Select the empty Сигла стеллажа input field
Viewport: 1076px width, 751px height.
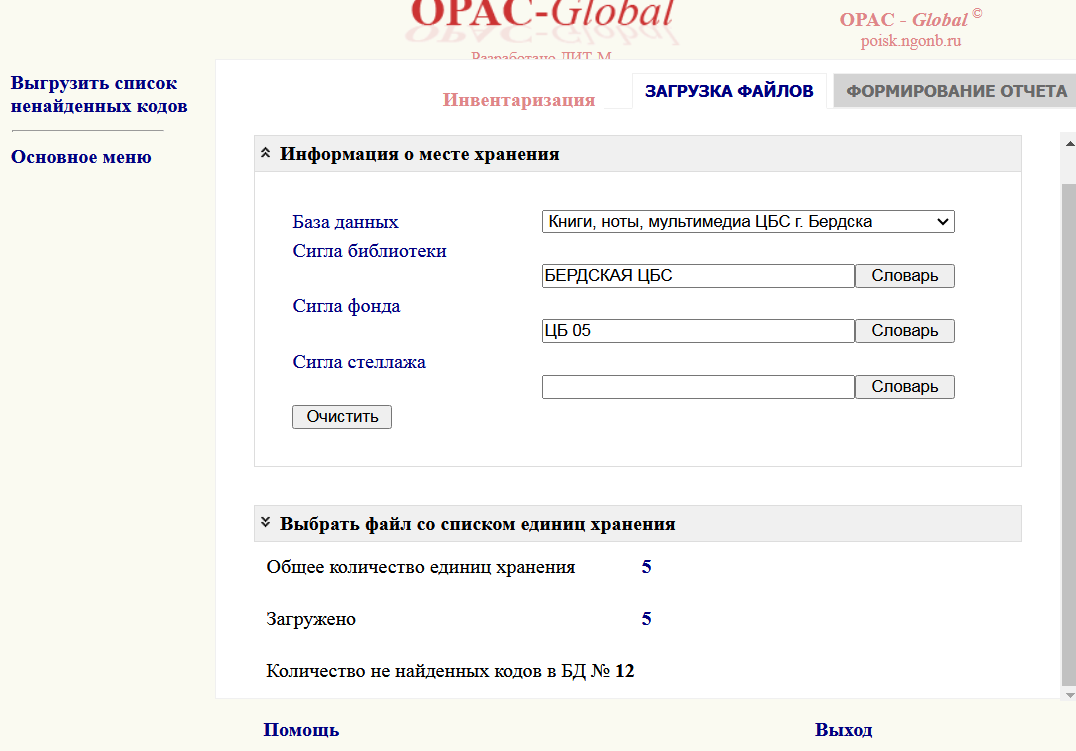point(698,387)
